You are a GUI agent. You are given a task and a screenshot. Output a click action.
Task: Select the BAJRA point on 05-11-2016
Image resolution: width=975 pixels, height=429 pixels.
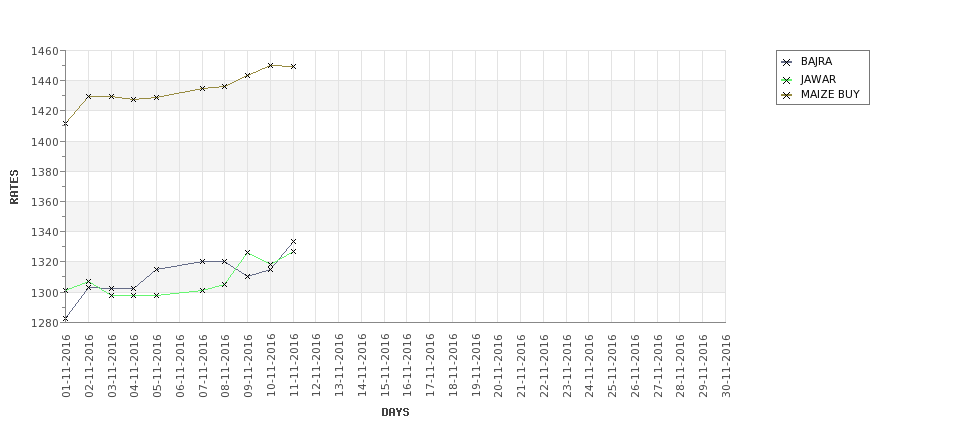pos(157,269)
